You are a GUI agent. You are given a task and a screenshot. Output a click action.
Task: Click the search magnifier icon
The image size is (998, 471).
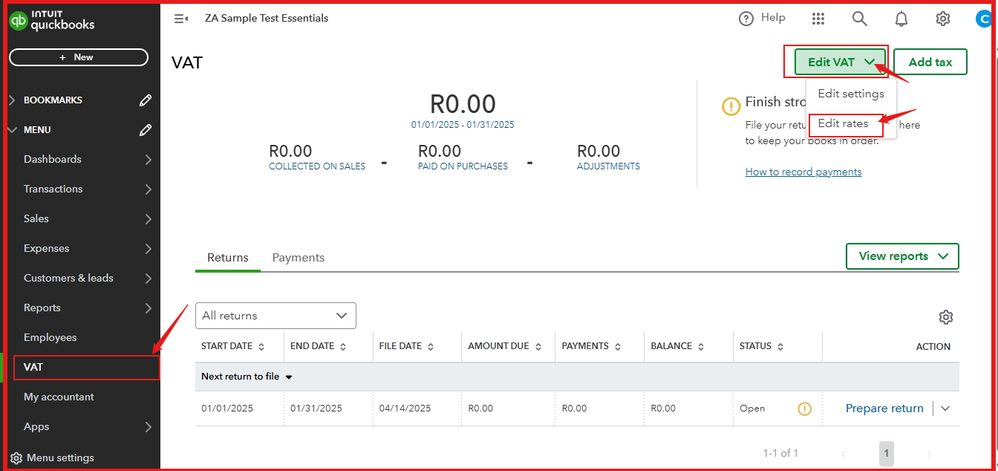859,19
